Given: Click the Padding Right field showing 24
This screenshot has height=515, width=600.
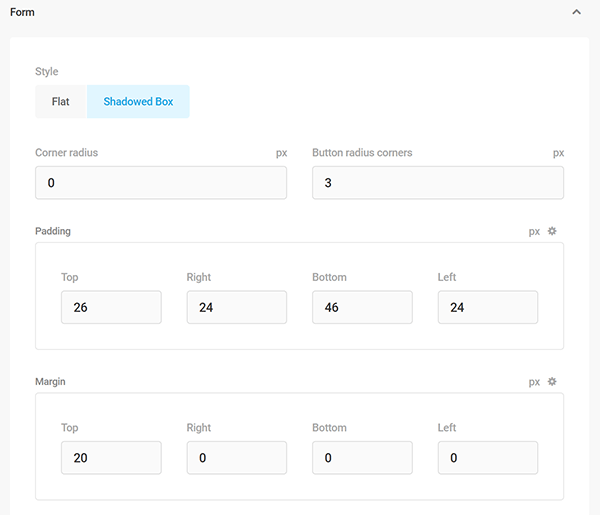Looking at the screenshot, I should (237, 307).
